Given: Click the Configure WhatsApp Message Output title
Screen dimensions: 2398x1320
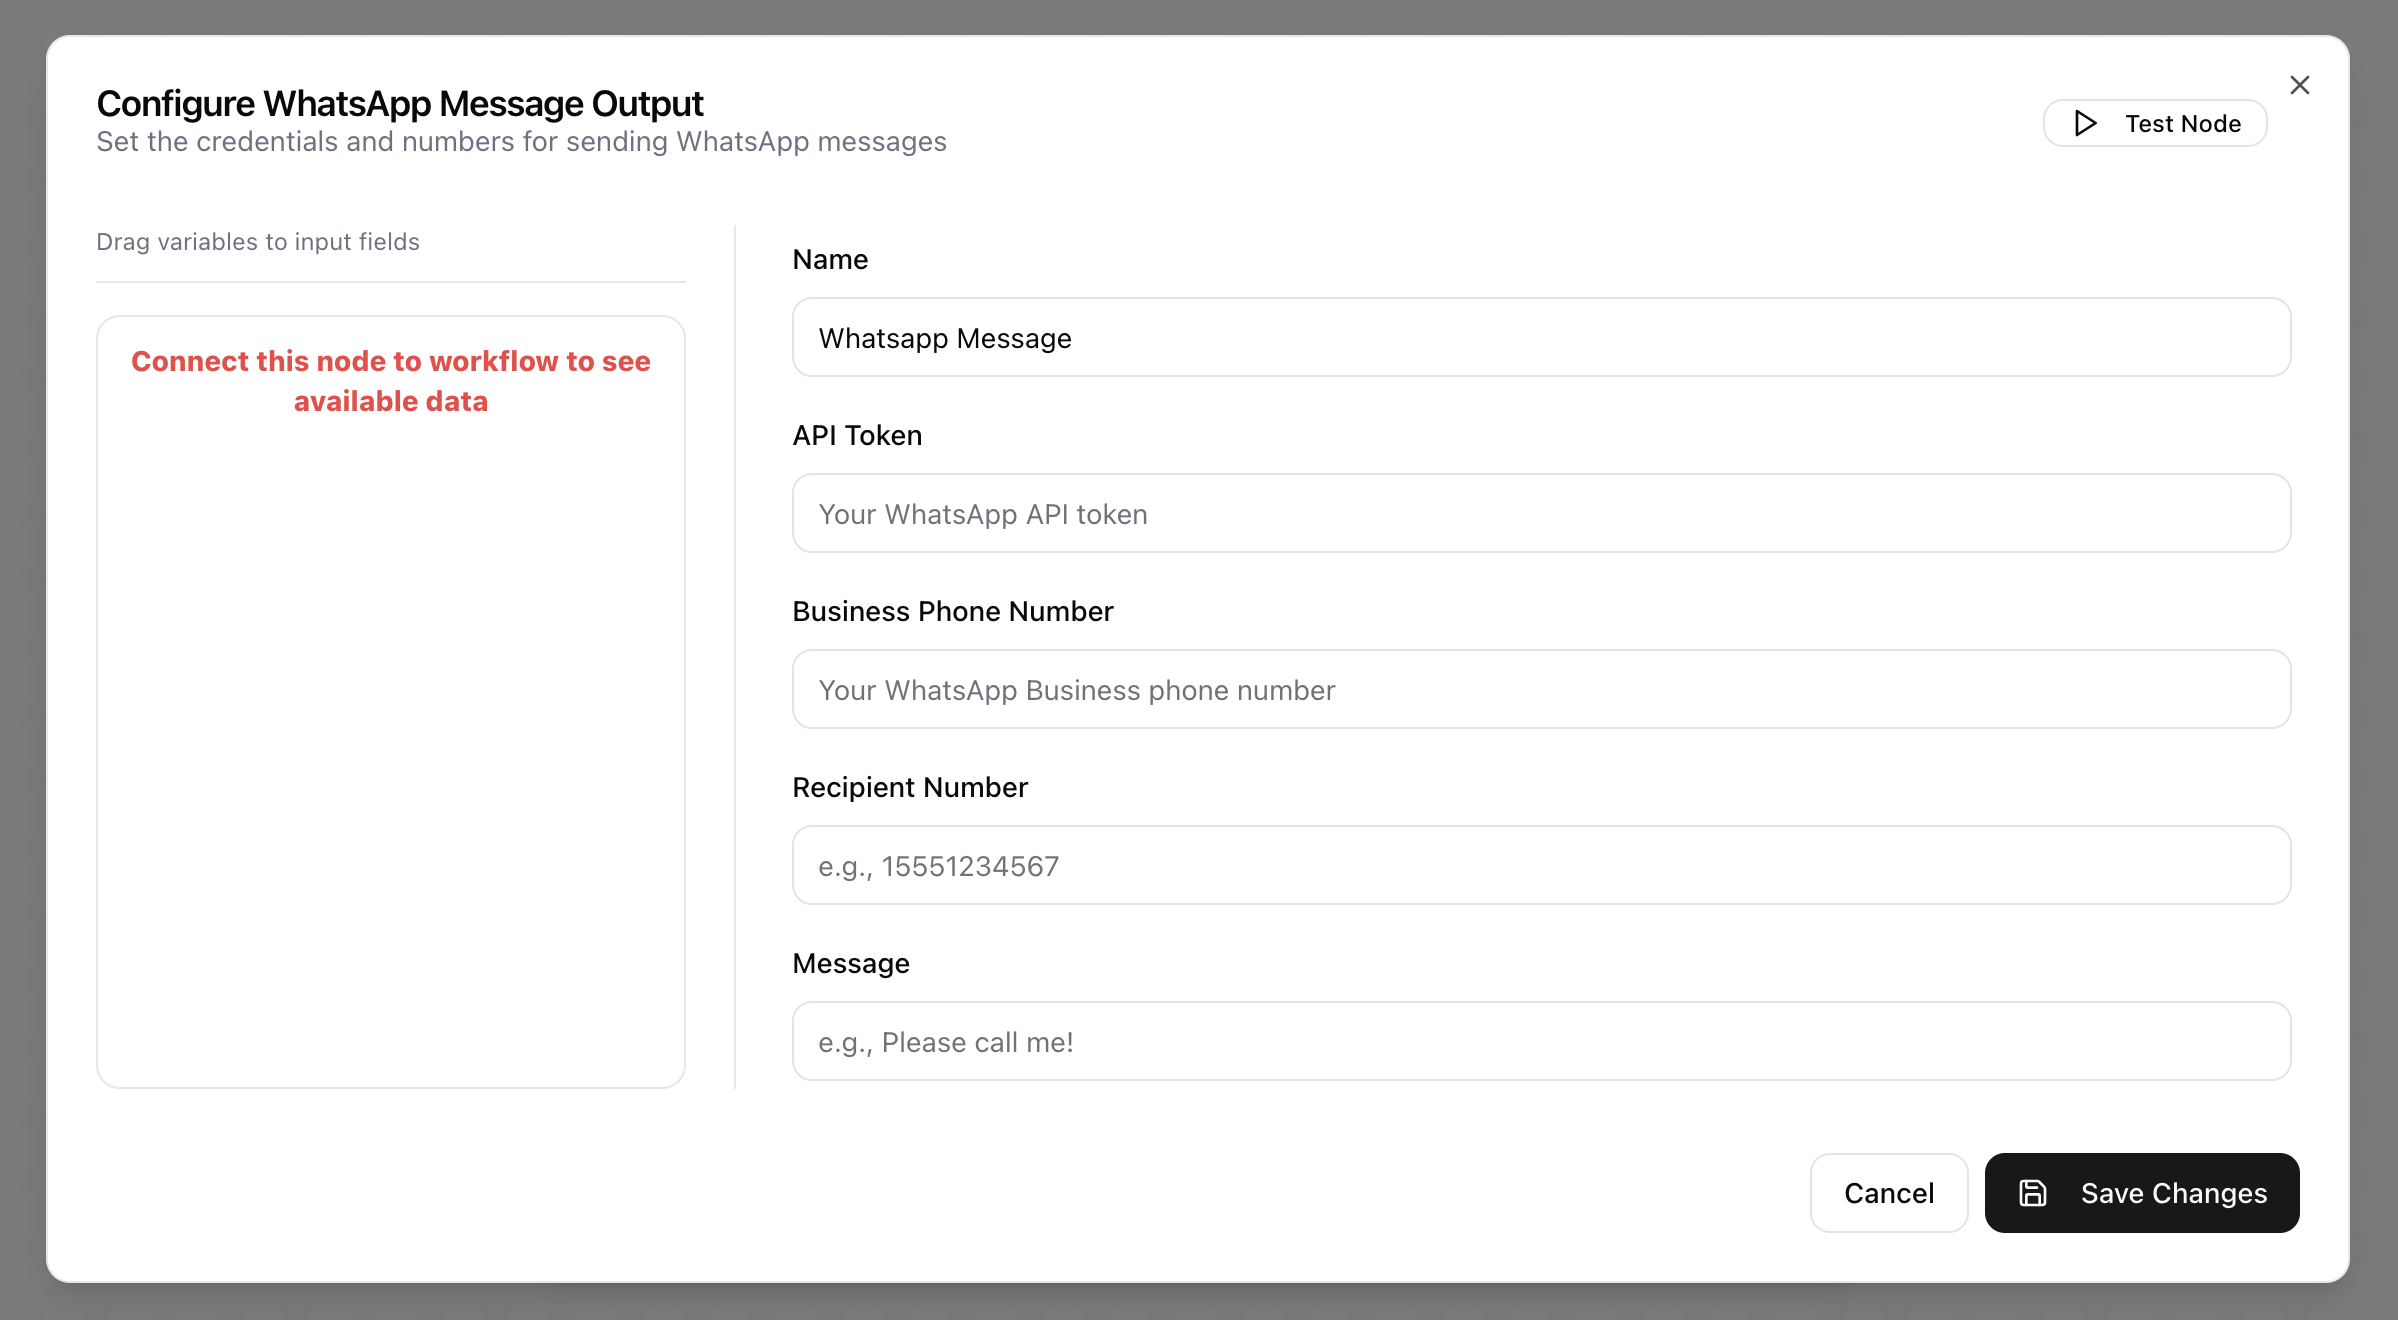Looking at the screenshot, I should [x=400, y=104].
